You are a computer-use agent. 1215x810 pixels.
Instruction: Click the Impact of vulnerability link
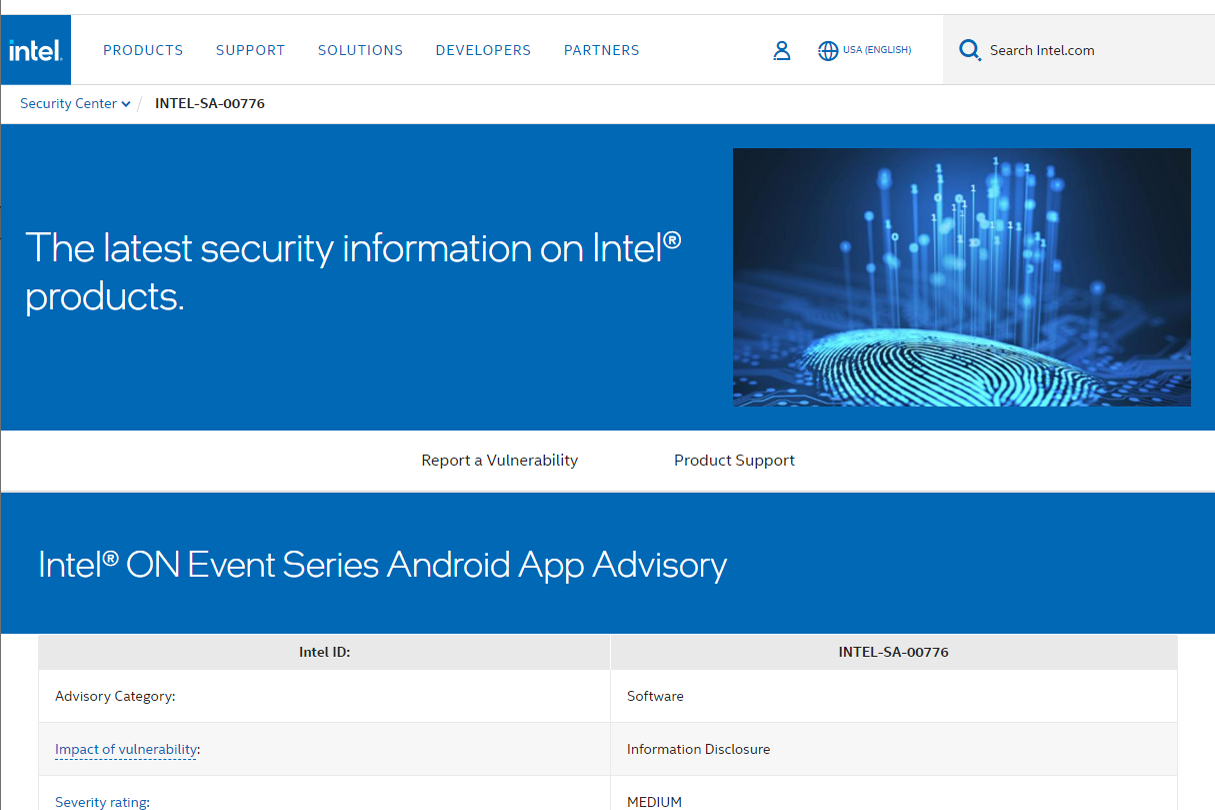(x=125, y=748)
